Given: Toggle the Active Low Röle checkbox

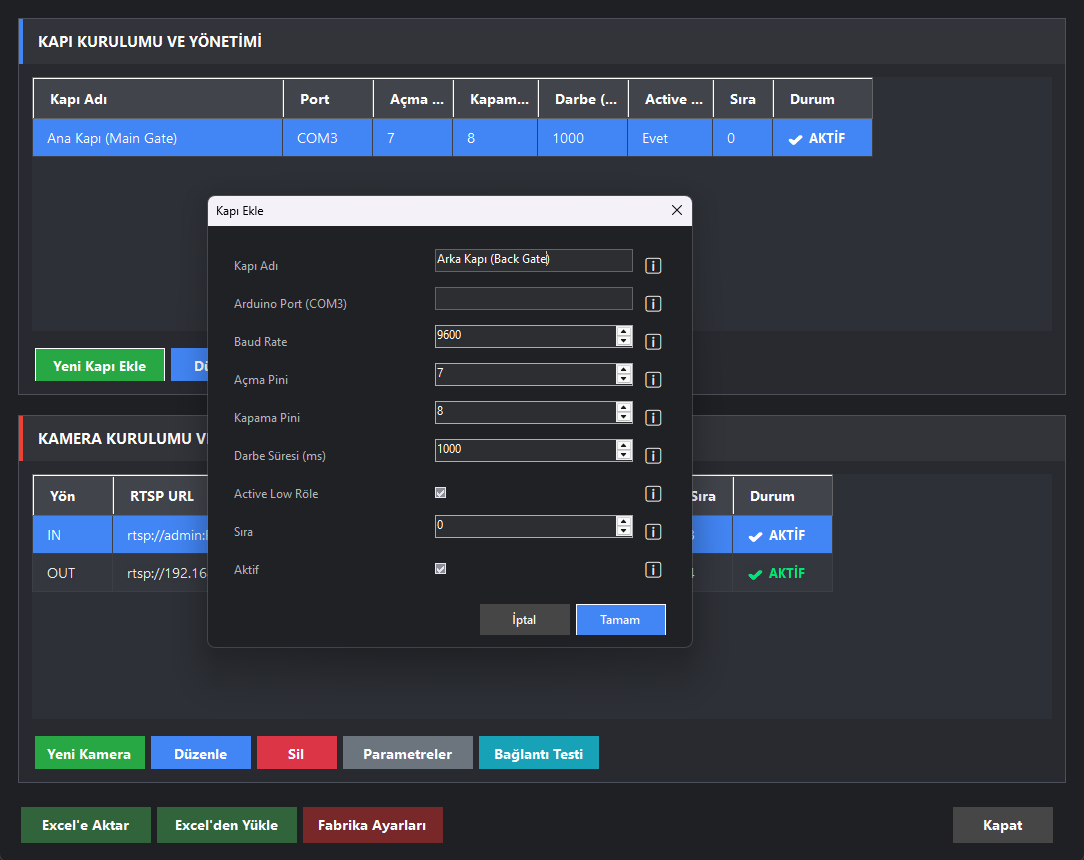Looking at the screenshot, I should (x=440, y=493).
